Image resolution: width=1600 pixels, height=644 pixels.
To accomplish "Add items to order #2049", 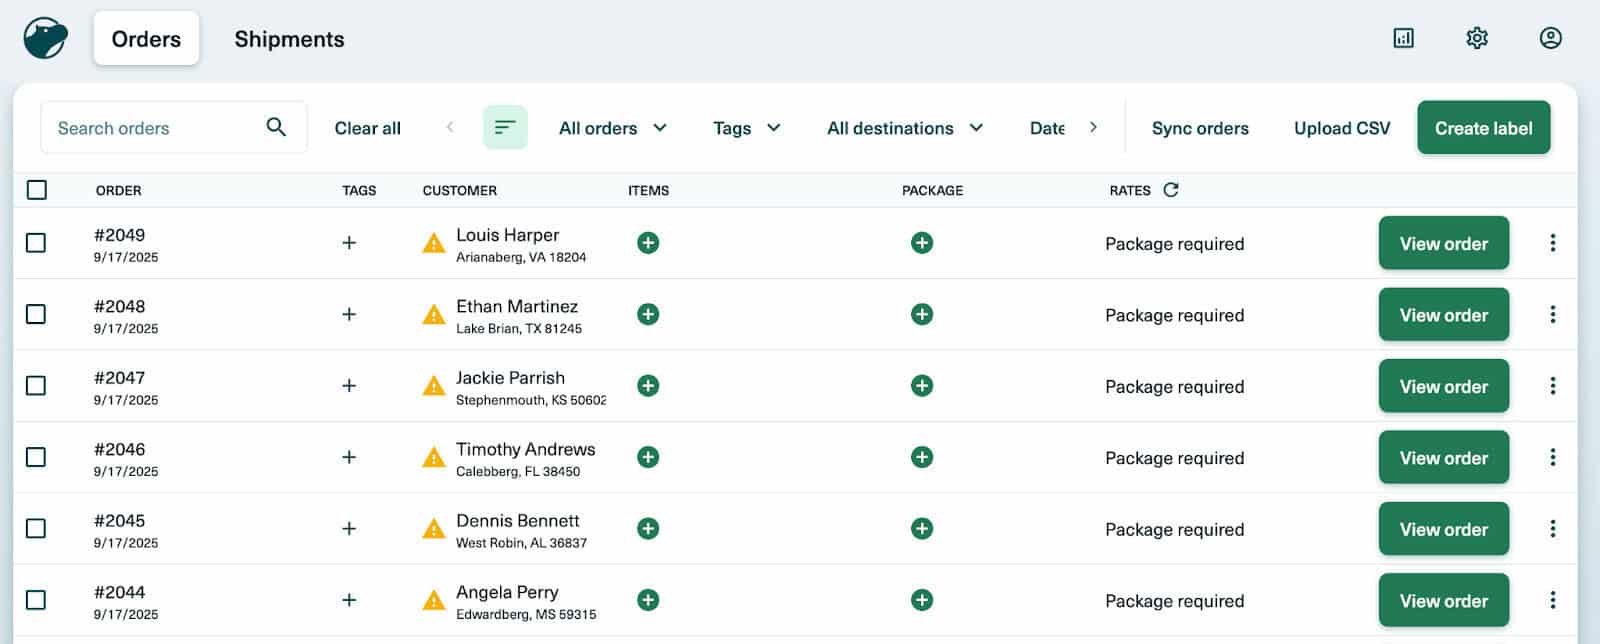I will [x=648, y=243].
